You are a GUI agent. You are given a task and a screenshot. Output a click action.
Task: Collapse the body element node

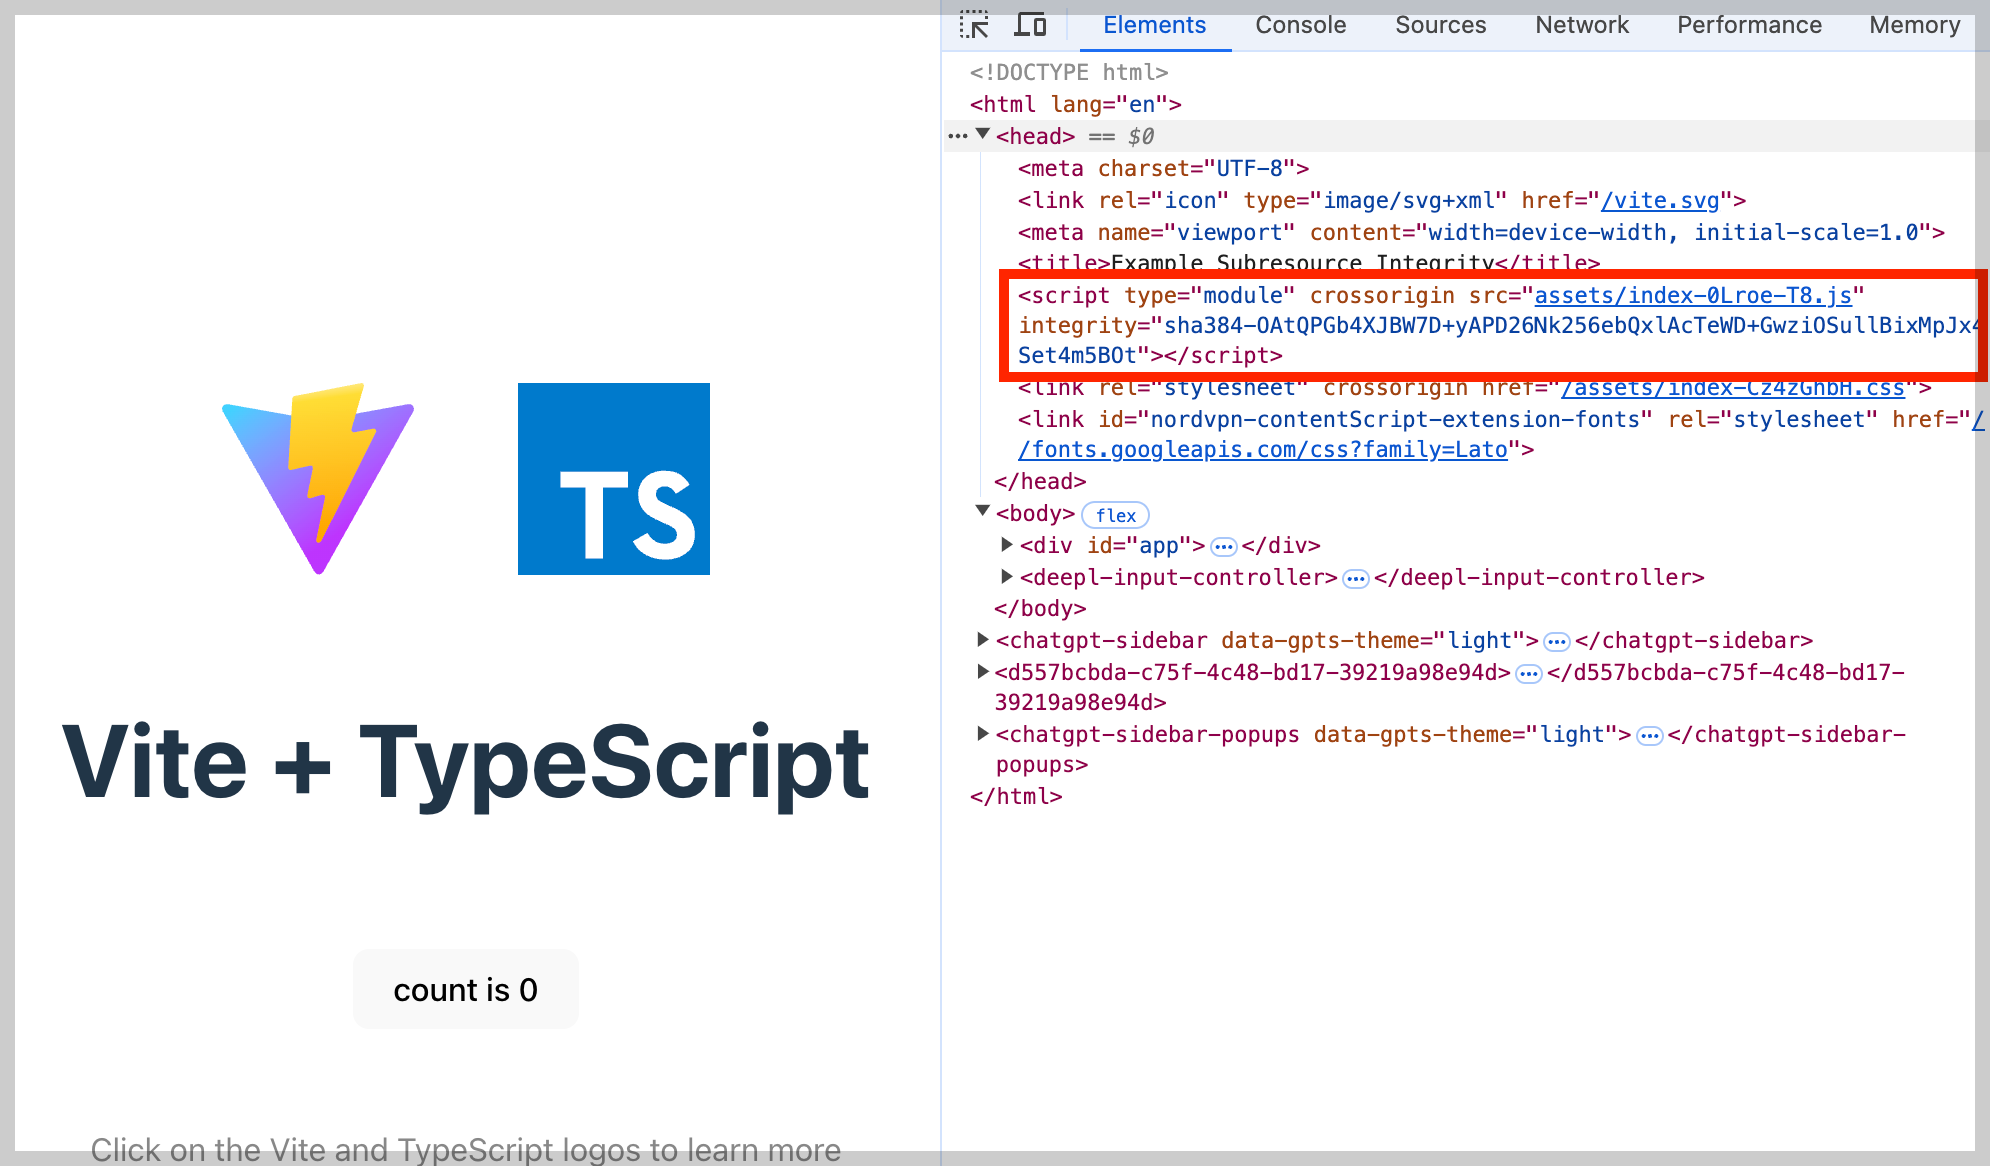coord(983,511)
